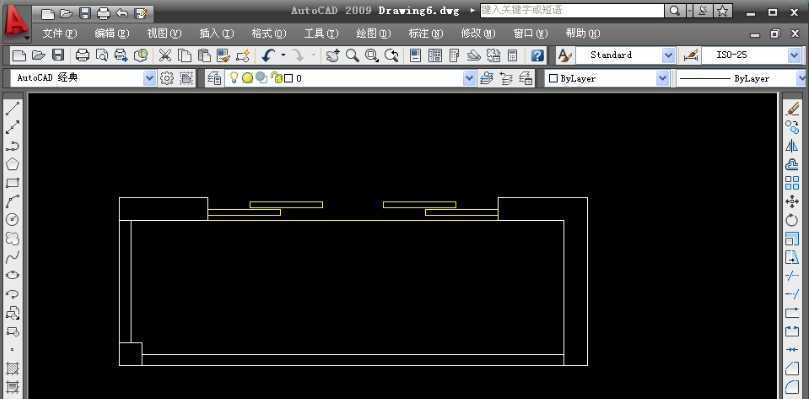Select the Mirror tool
809x399 pixels.
(x=792, y=146)
